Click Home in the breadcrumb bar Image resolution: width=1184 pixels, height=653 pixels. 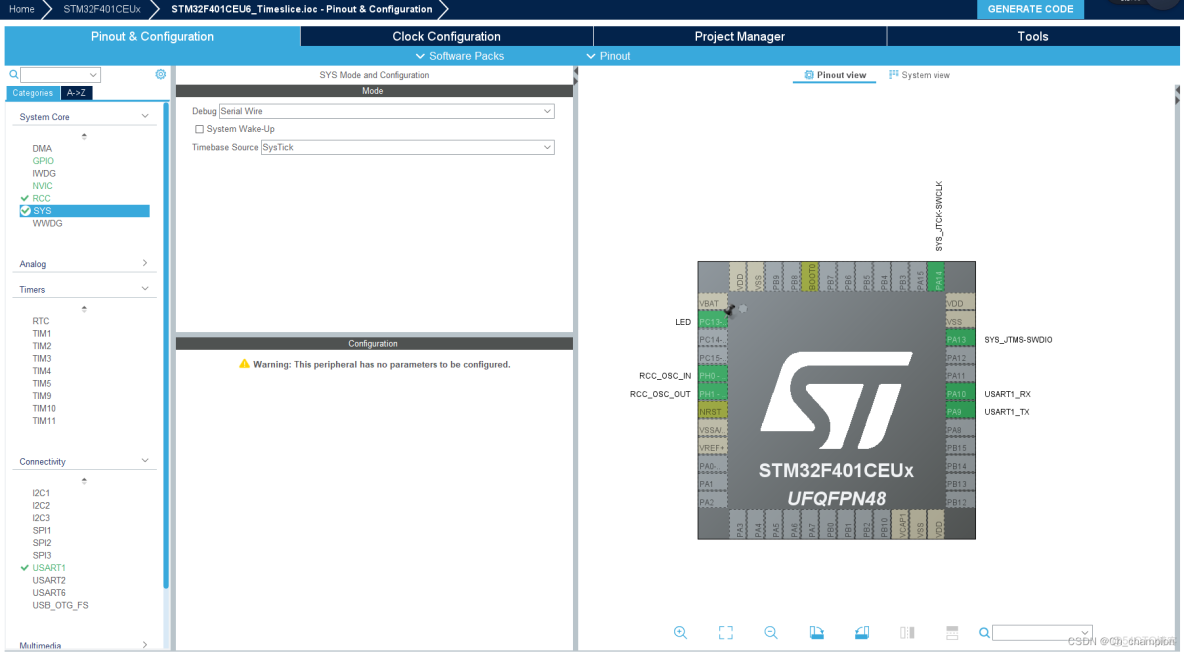pyautogui.click(x=21, y=9)
